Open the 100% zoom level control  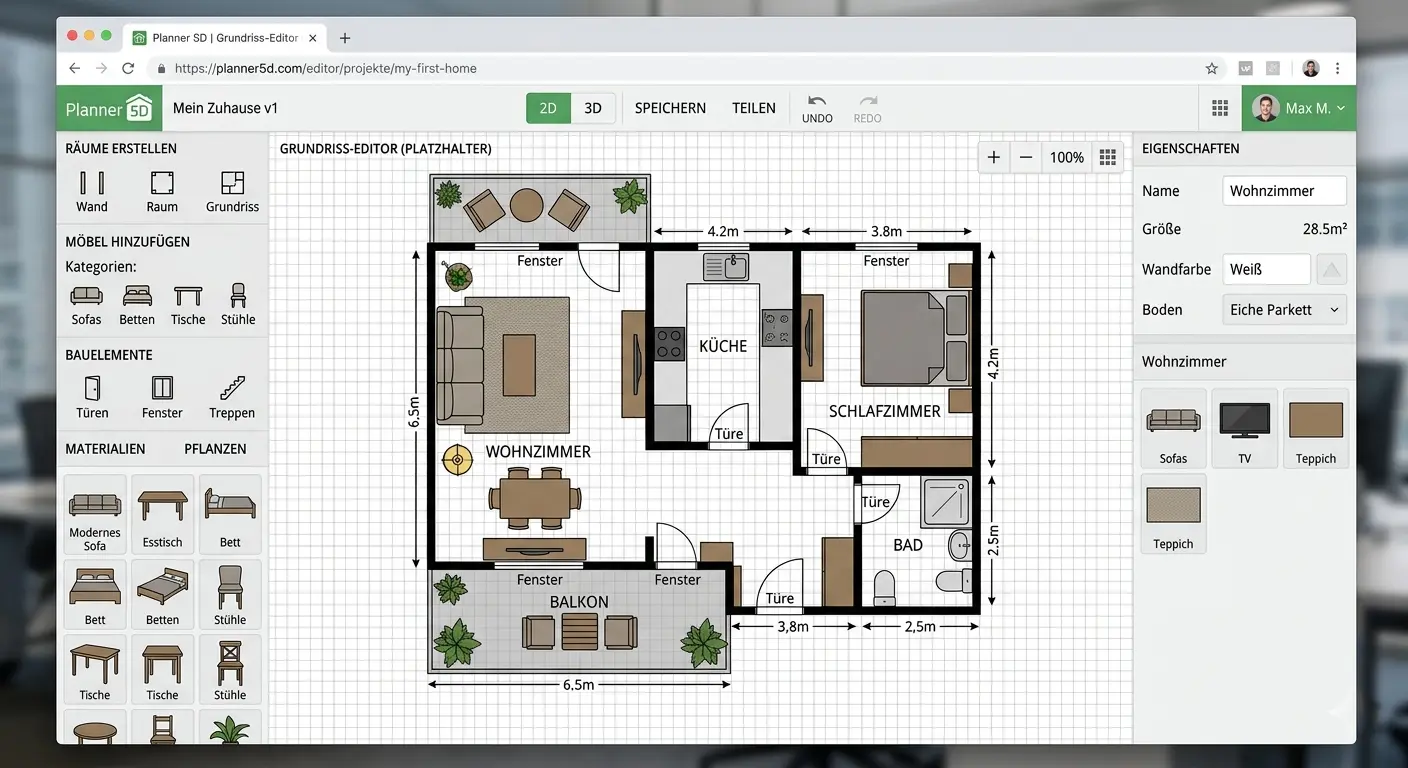1067,157
